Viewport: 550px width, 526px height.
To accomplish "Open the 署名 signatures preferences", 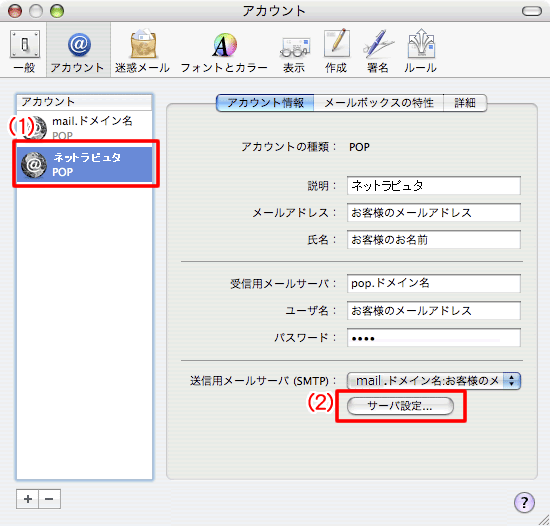I will point(378,51).
